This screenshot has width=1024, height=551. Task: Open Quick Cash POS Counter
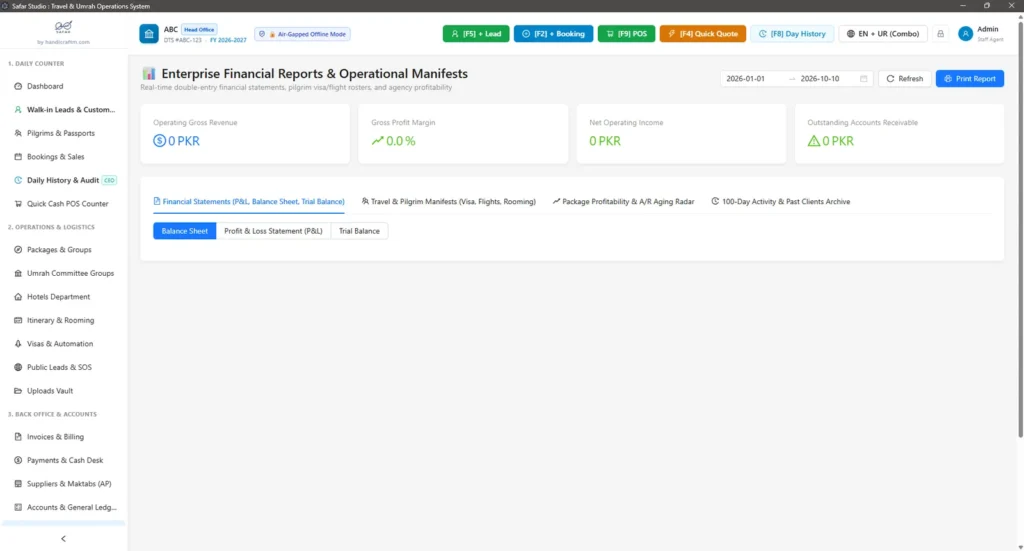pyautogui.click(x=63, y=204)
